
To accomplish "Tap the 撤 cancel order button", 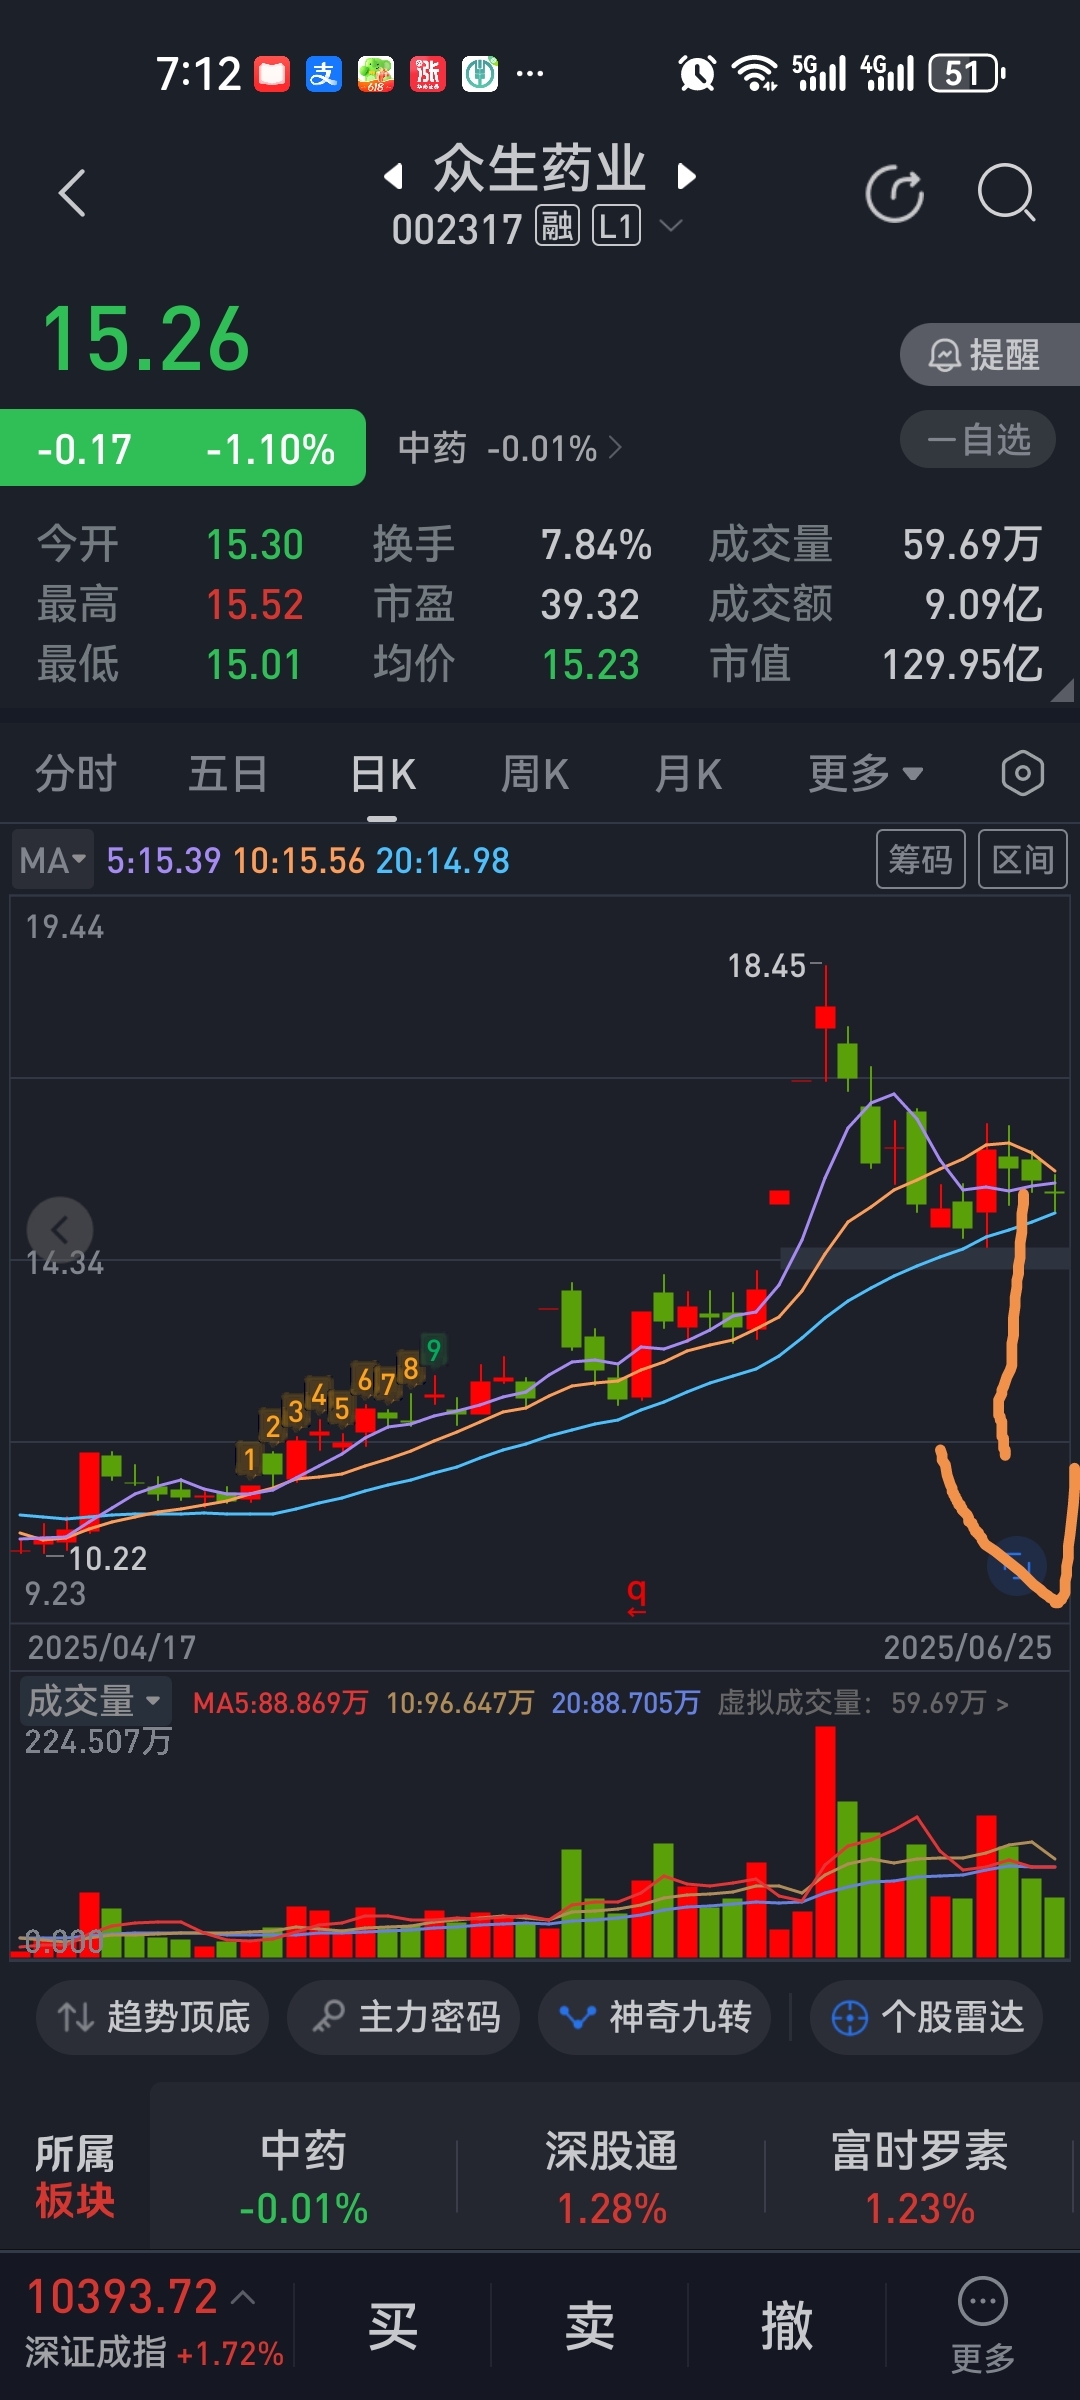I will [787, 2326].
